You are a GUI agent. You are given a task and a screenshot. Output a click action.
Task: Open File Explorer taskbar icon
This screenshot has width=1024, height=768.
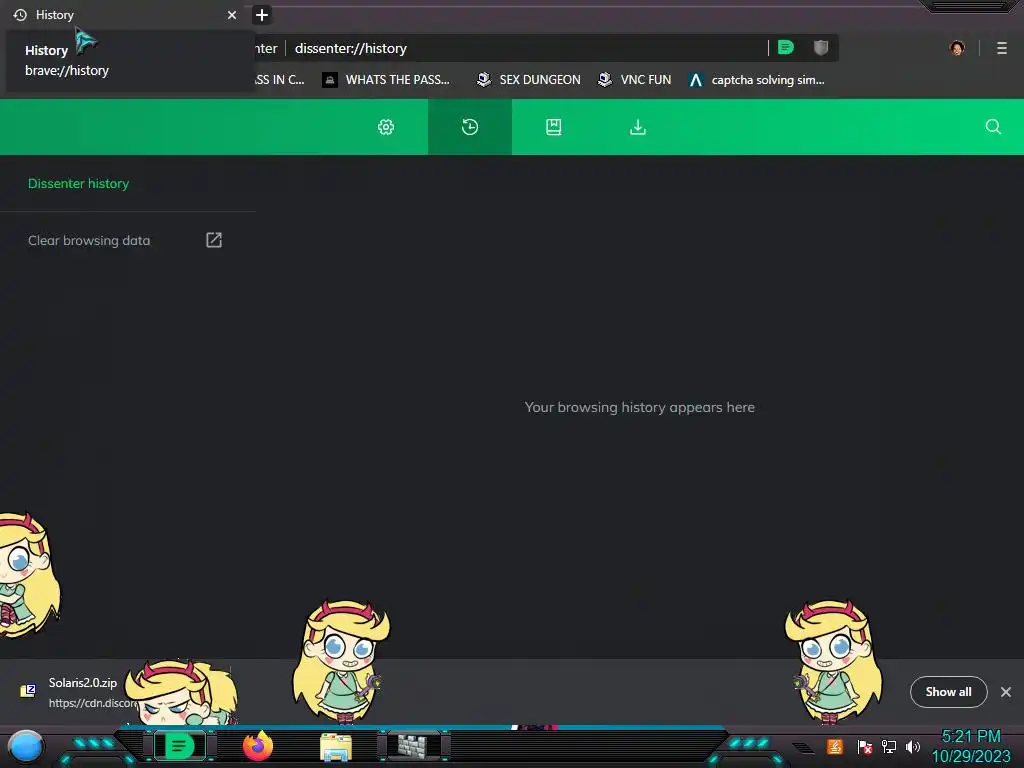(336, 747)
